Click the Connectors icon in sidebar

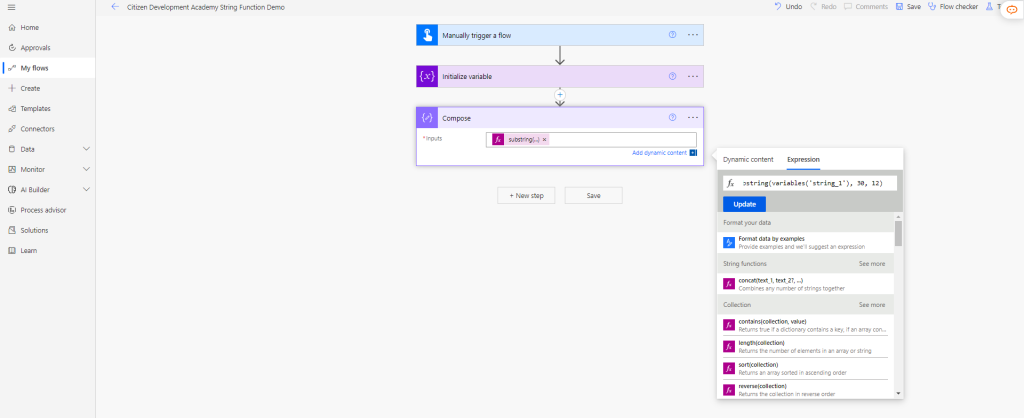(x=12, y=129)
